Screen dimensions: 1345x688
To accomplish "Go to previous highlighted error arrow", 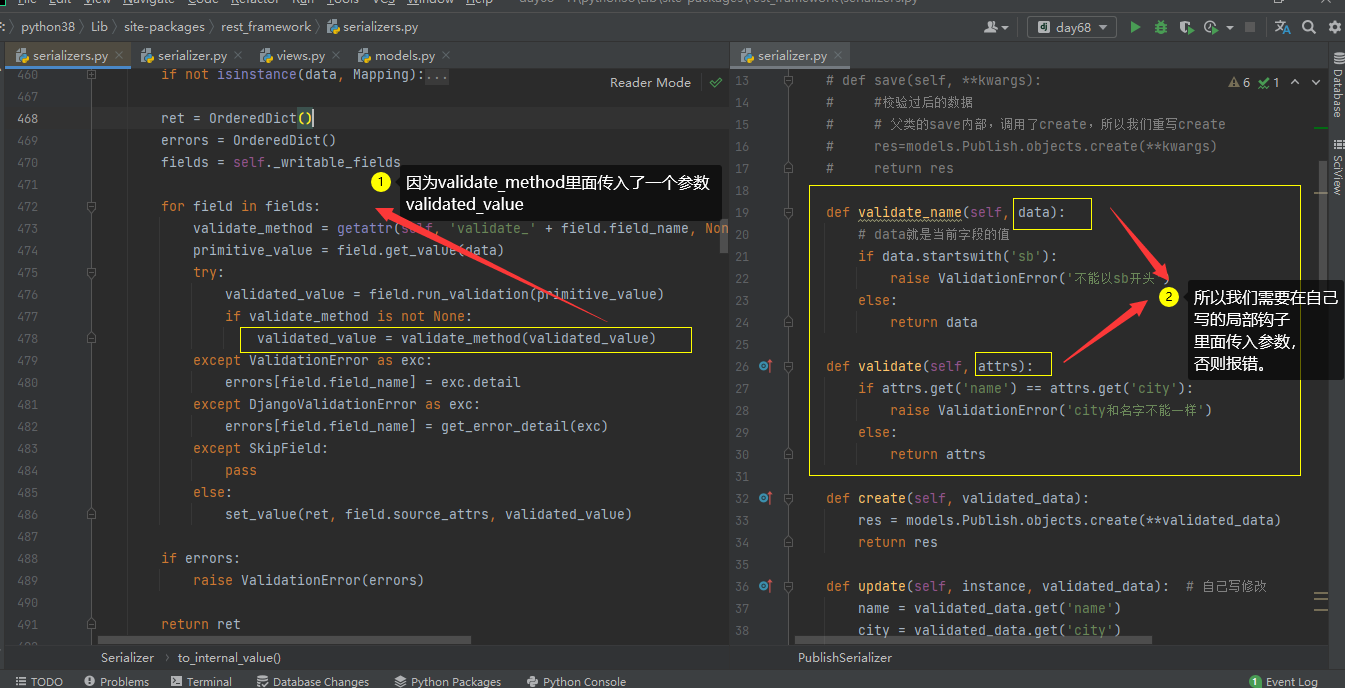I will 1295,83.
